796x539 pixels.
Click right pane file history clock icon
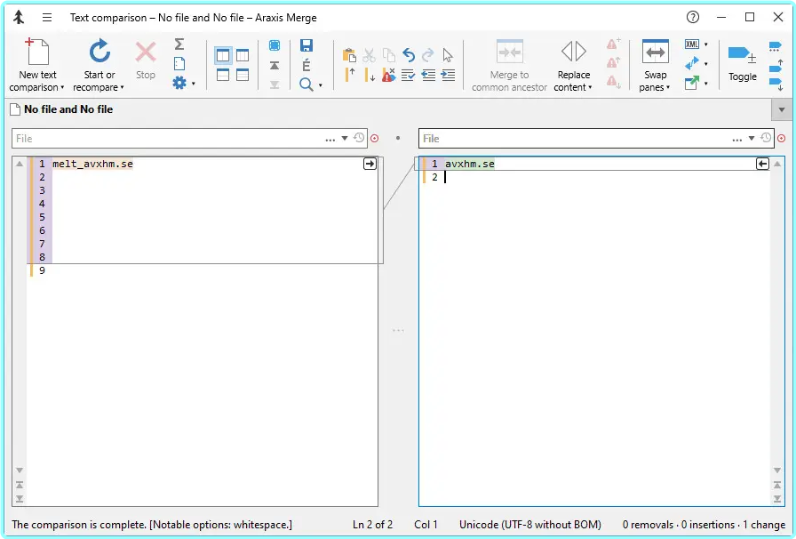(x=766, y=138)
